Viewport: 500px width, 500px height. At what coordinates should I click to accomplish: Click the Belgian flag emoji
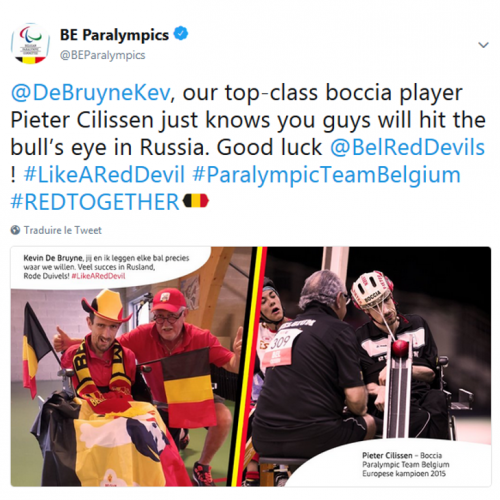click(196, 201)
